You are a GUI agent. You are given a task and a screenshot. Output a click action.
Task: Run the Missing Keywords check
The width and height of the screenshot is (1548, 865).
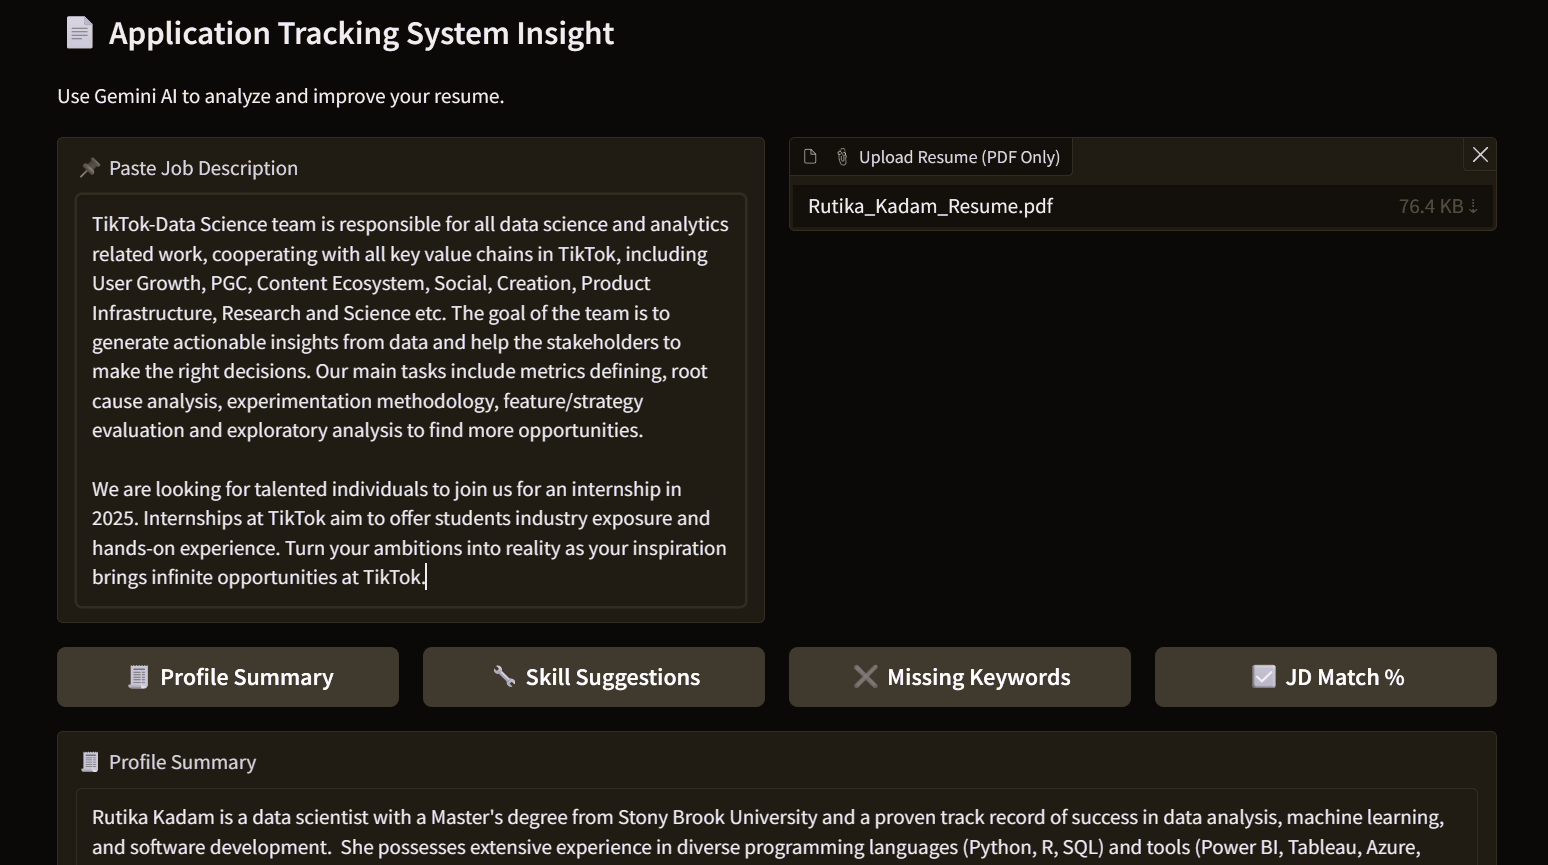click(960, 677)
